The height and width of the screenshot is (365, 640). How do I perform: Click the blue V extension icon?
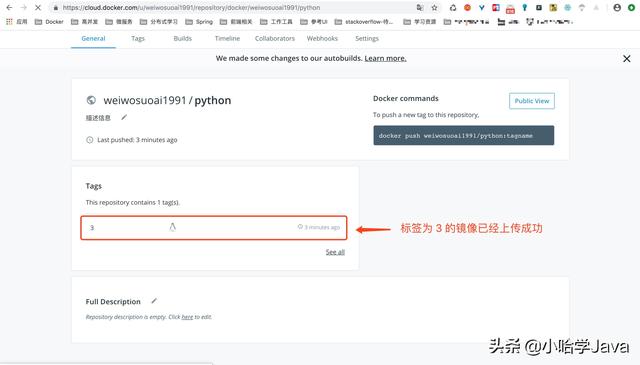pos(482,7)
